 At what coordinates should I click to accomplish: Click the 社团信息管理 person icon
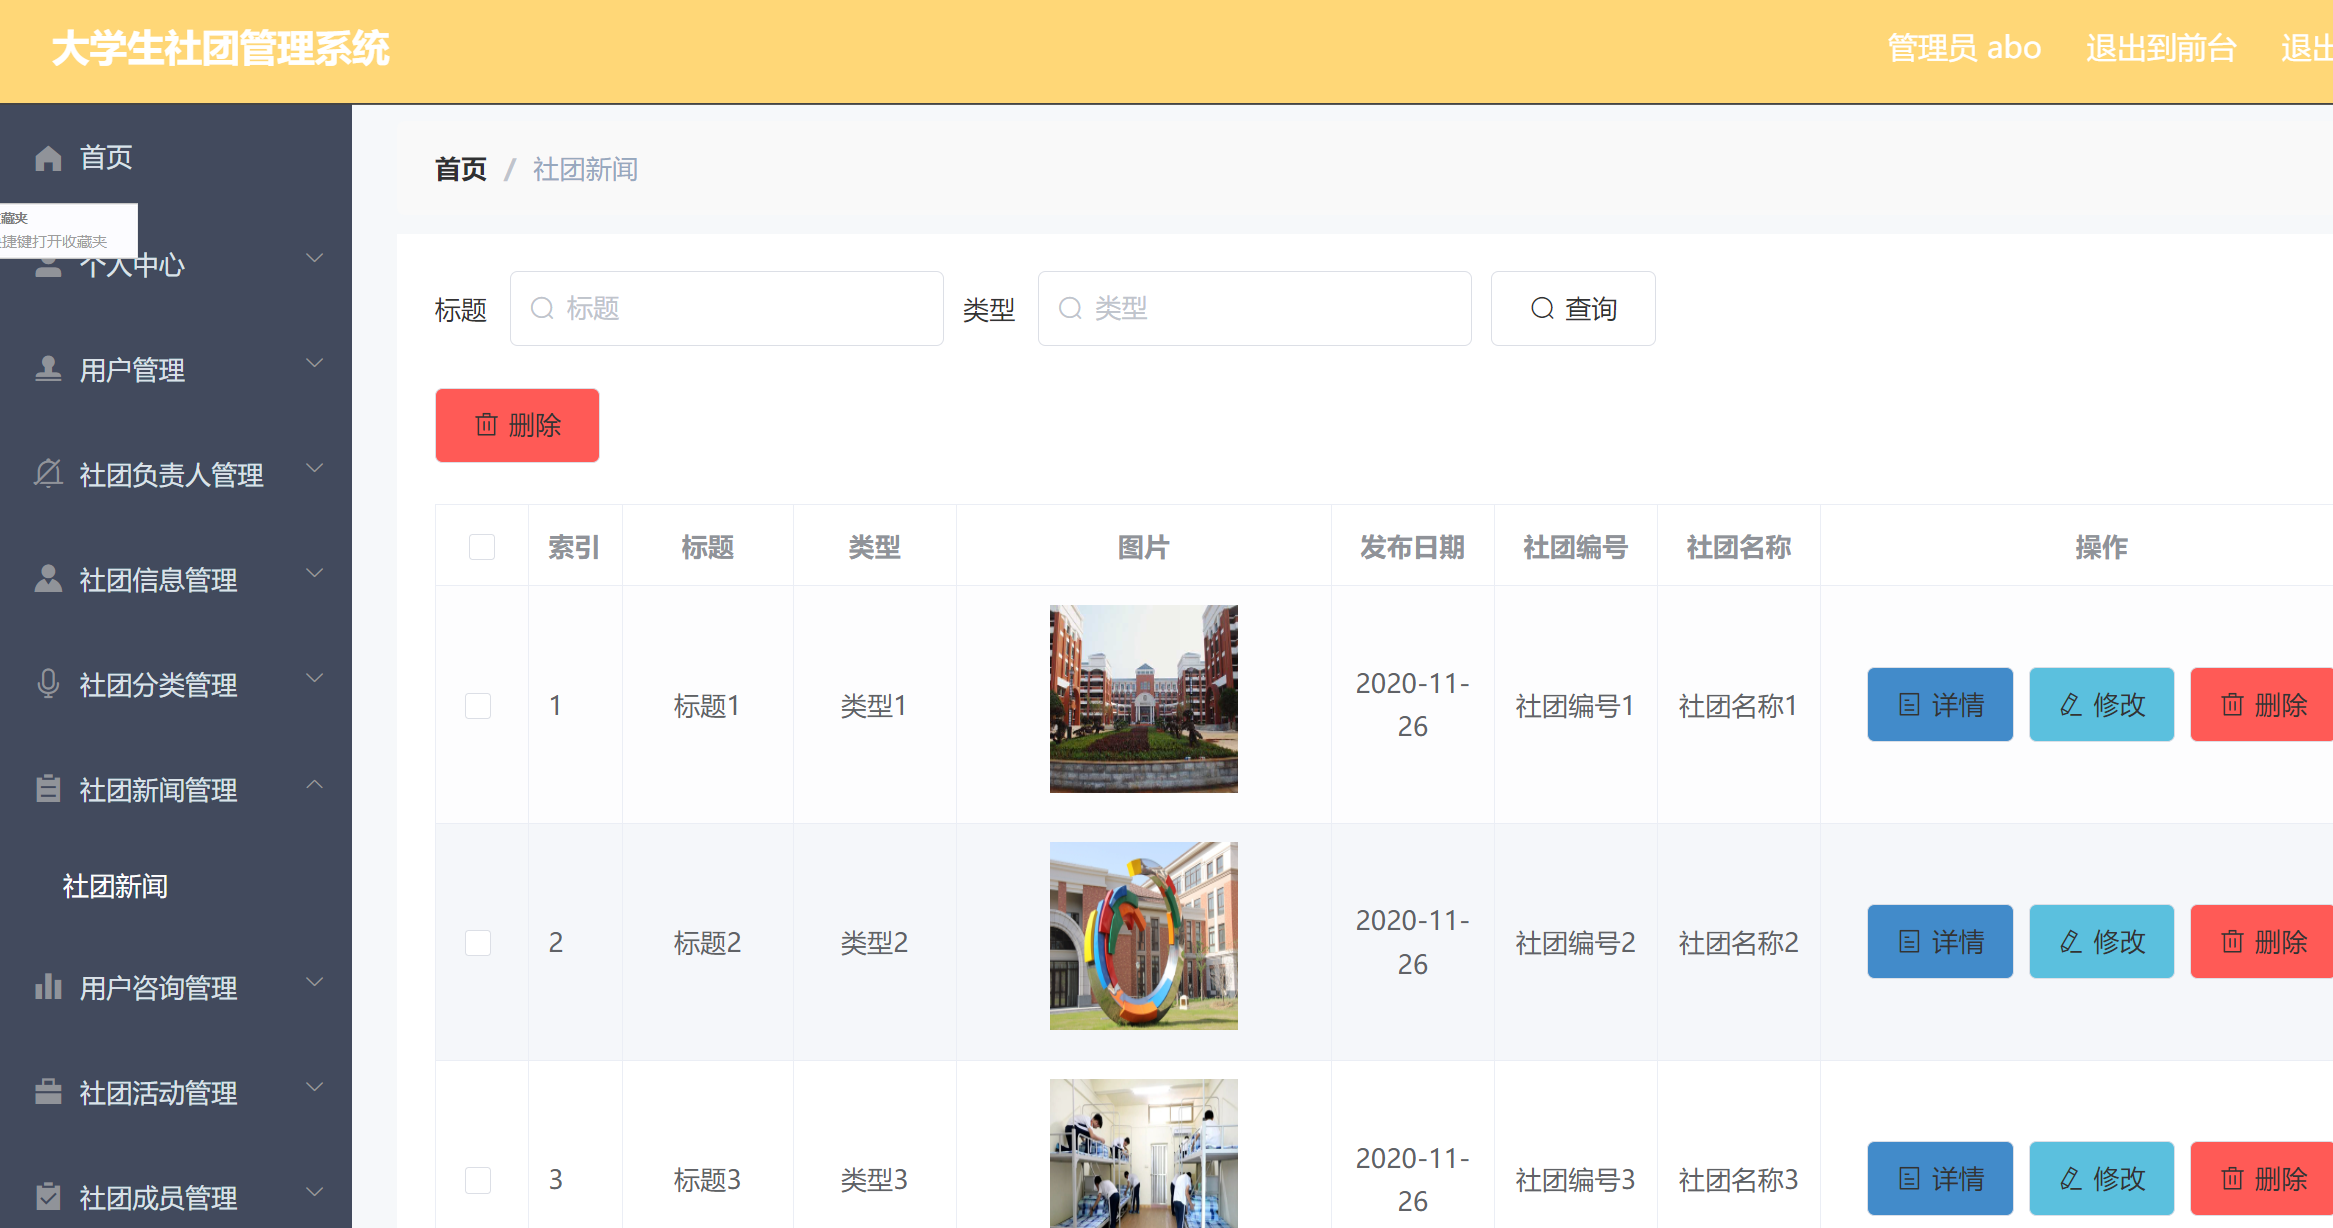point(48,579)
